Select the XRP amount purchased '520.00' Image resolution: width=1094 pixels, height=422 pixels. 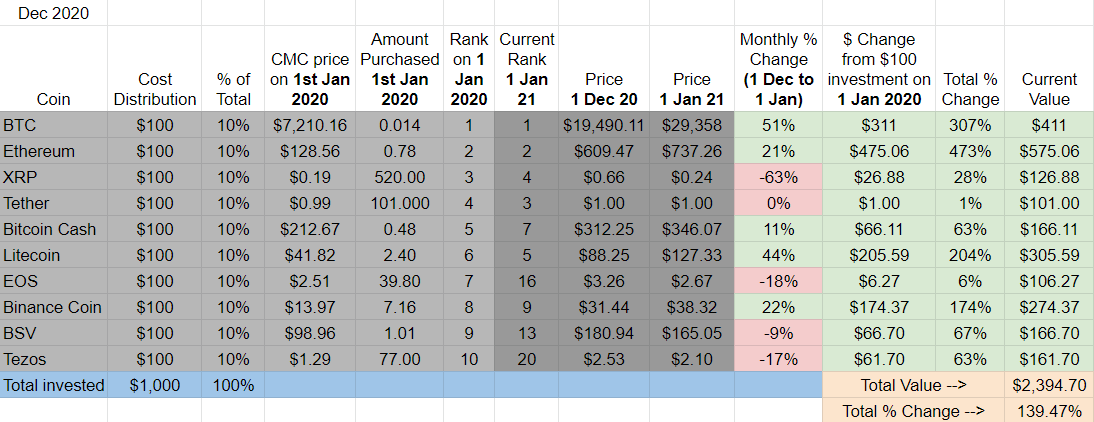coord(400,177)
